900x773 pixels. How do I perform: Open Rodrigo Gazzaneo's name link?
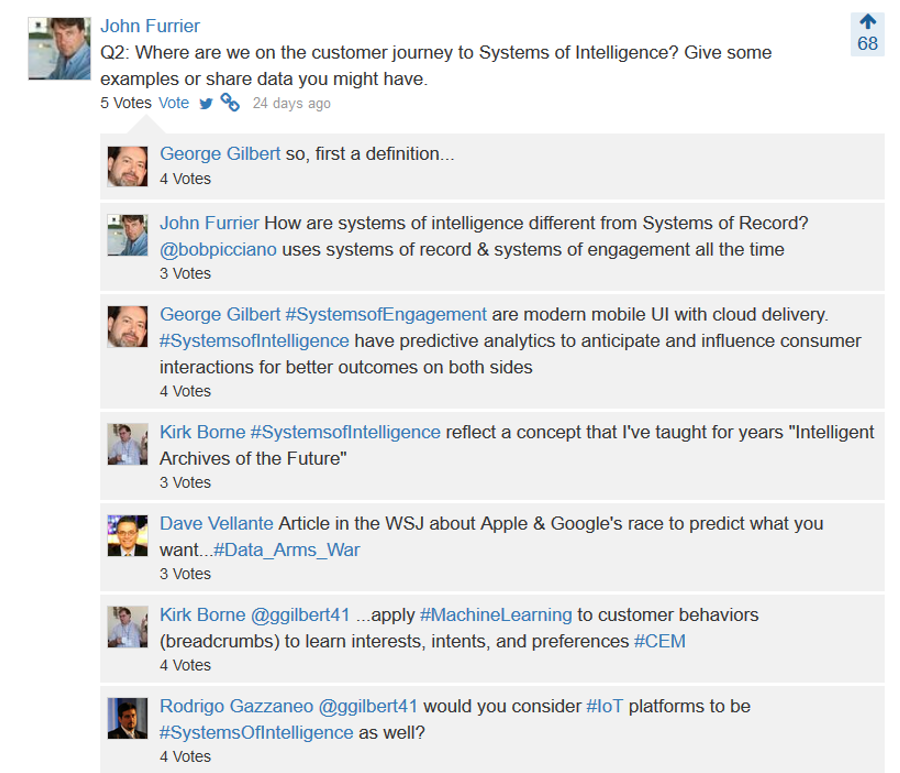pyautogui.click(x=236, y=706)
